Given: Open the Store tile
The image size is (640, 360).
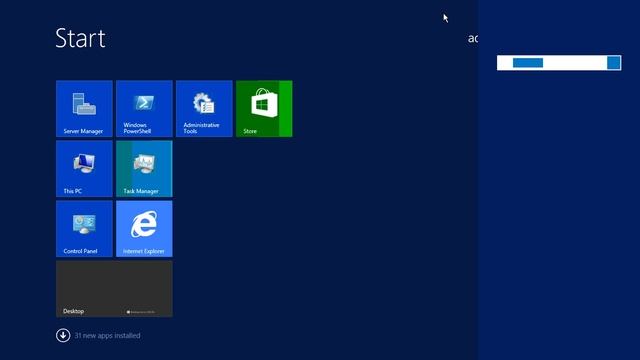Looking at the screenshot, I should coord(264,109).
